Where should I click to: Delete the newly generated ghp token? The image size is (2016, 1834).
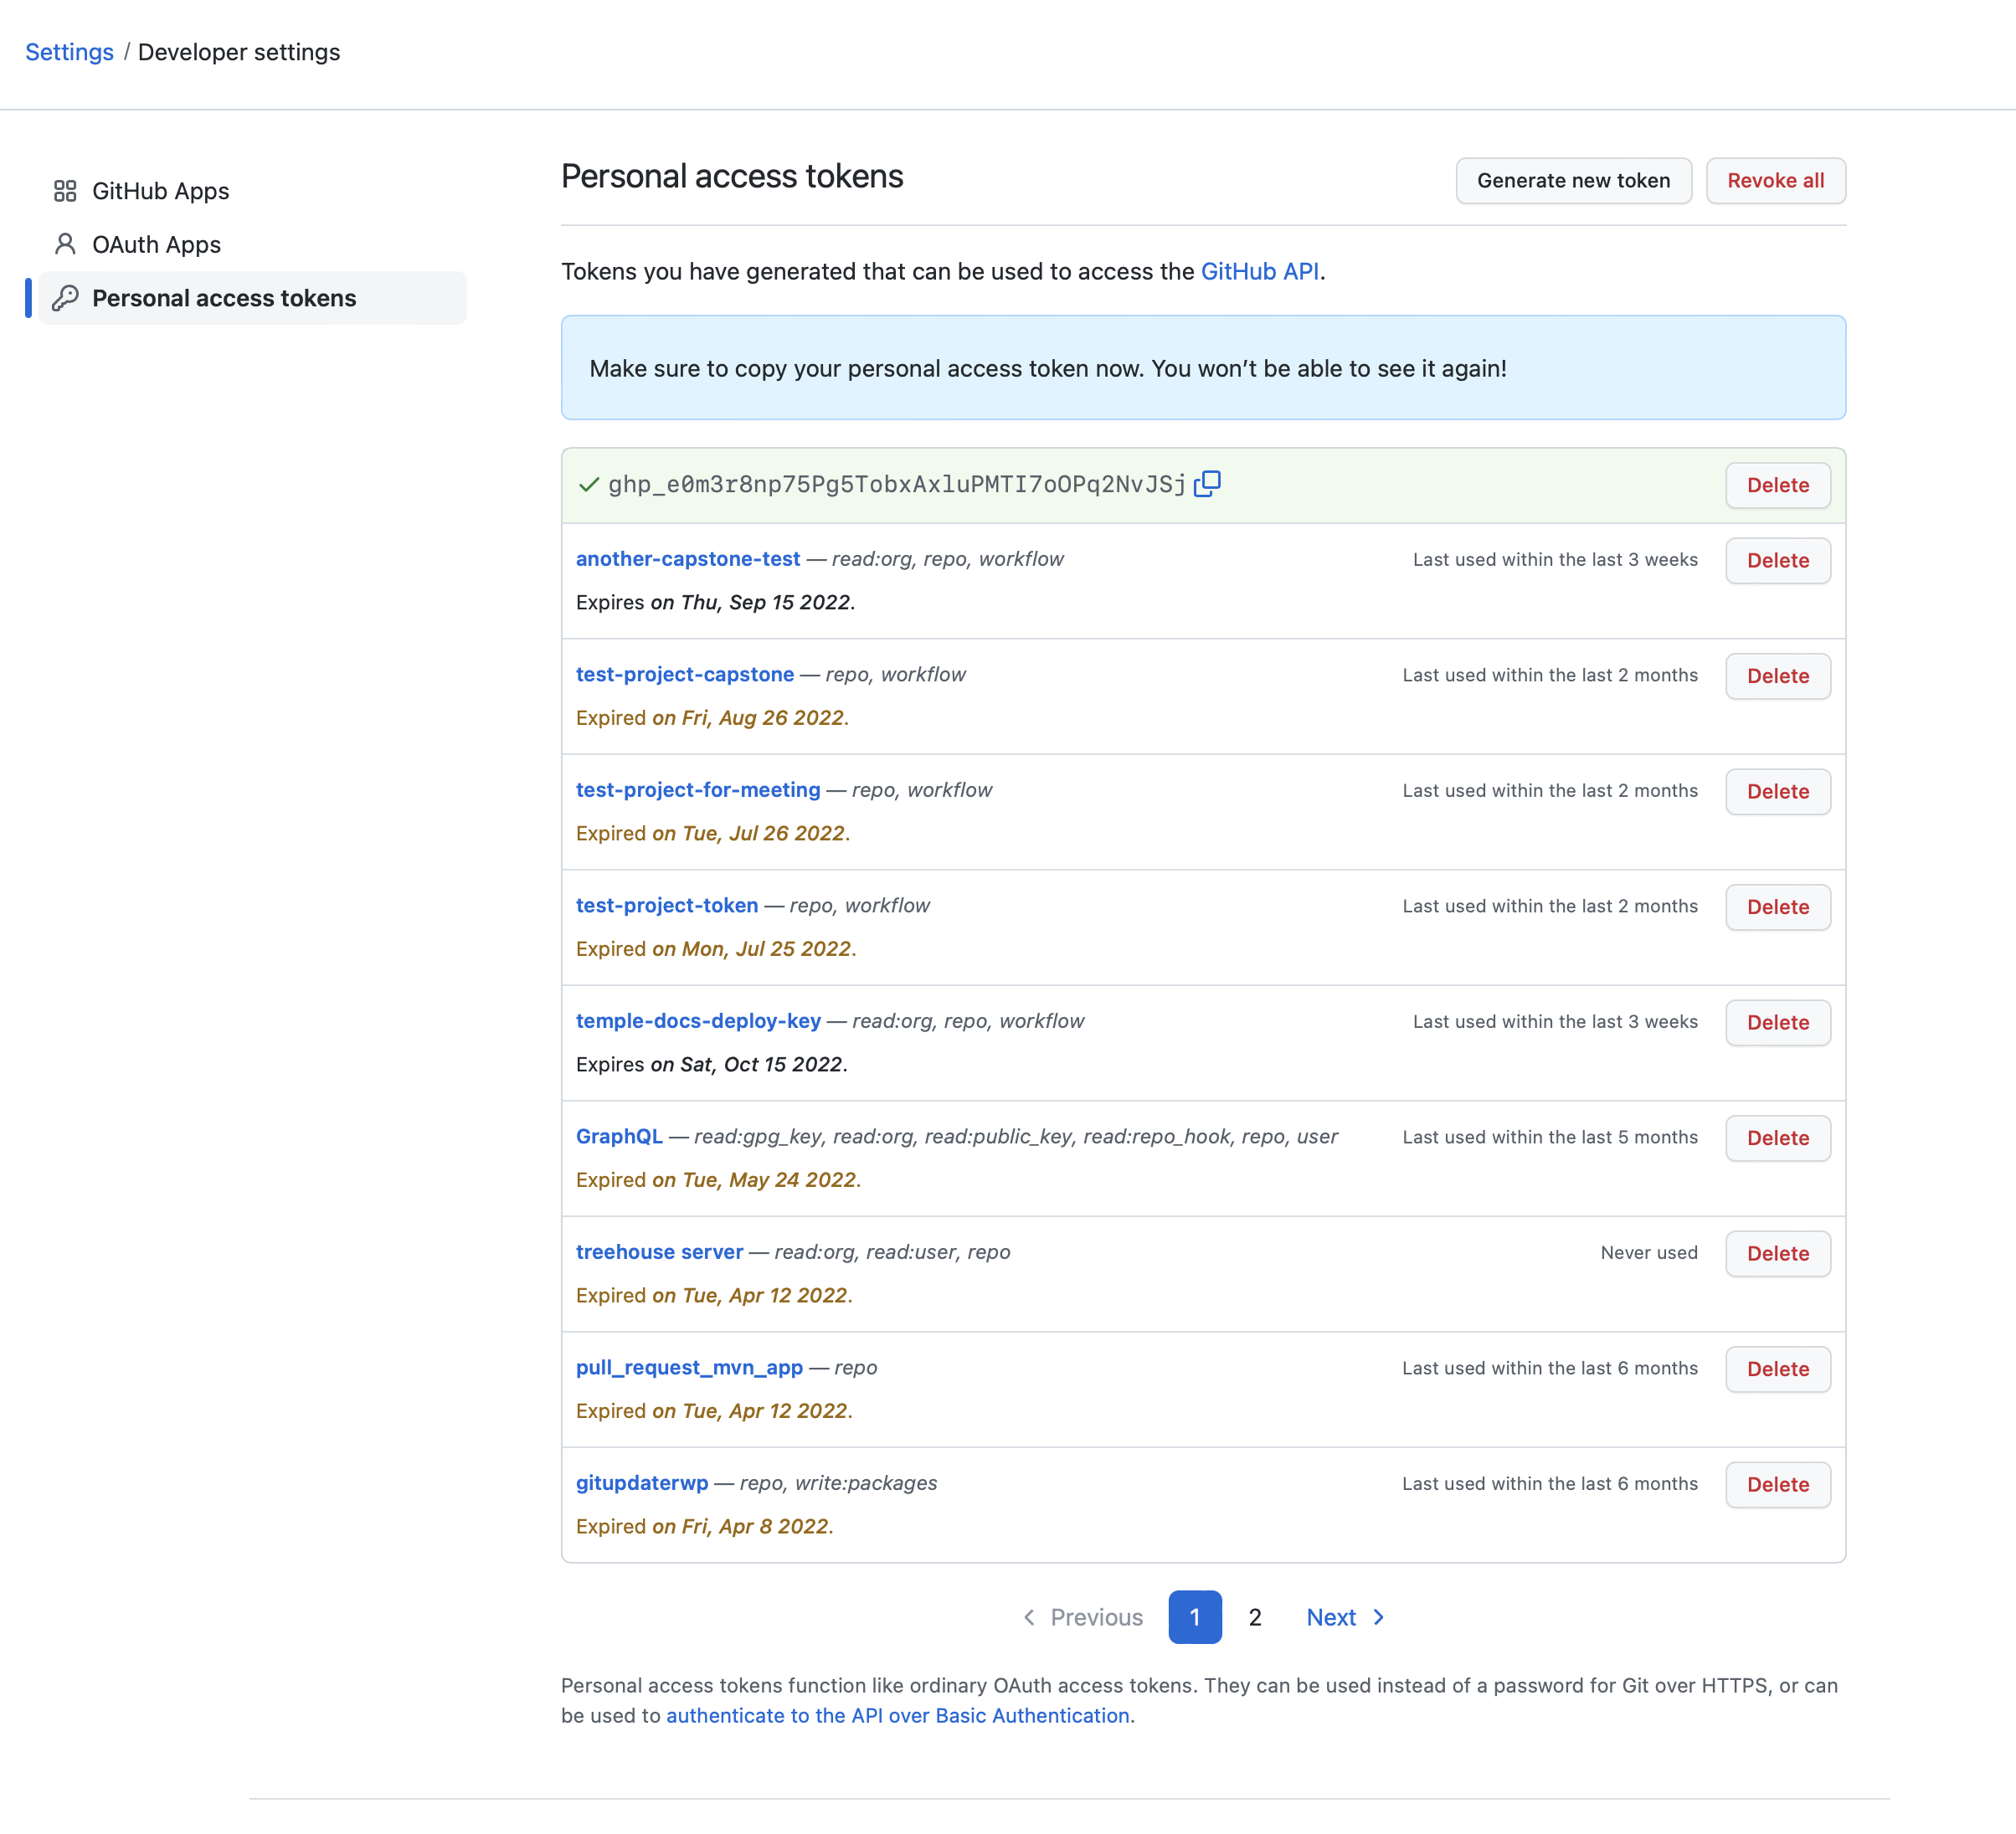[x=1777, y=485]
